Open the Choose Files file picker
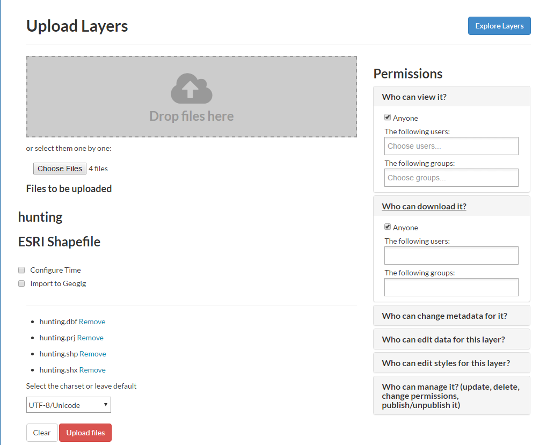Image resolution: width=554 pixels, height=445 pixels. [60, 169]
